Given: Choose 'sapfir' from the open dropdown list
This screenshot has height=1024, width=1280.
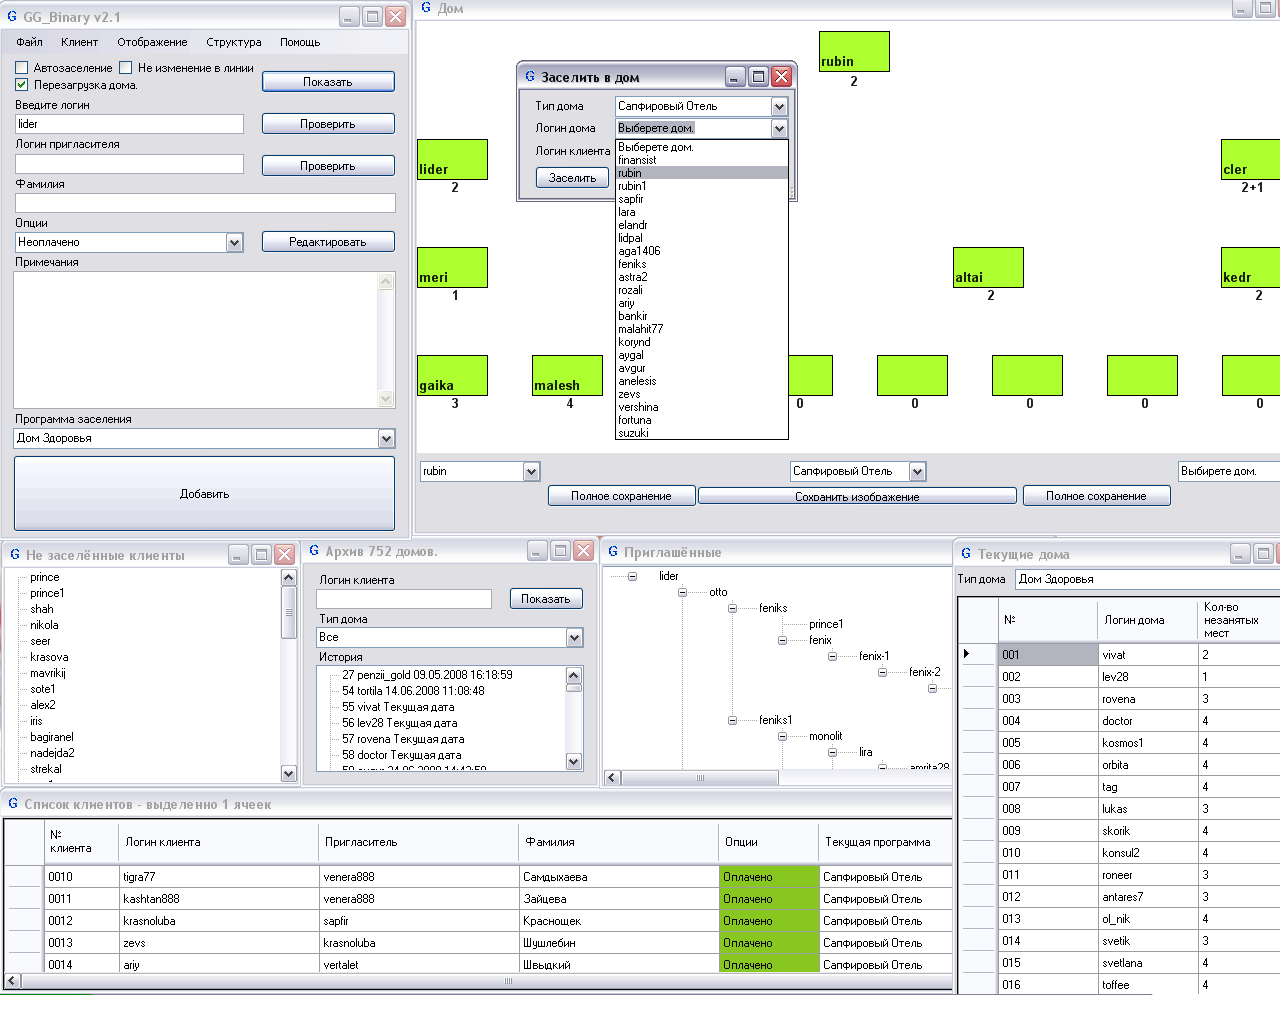Looking at the screenshot, I should 631,199.
